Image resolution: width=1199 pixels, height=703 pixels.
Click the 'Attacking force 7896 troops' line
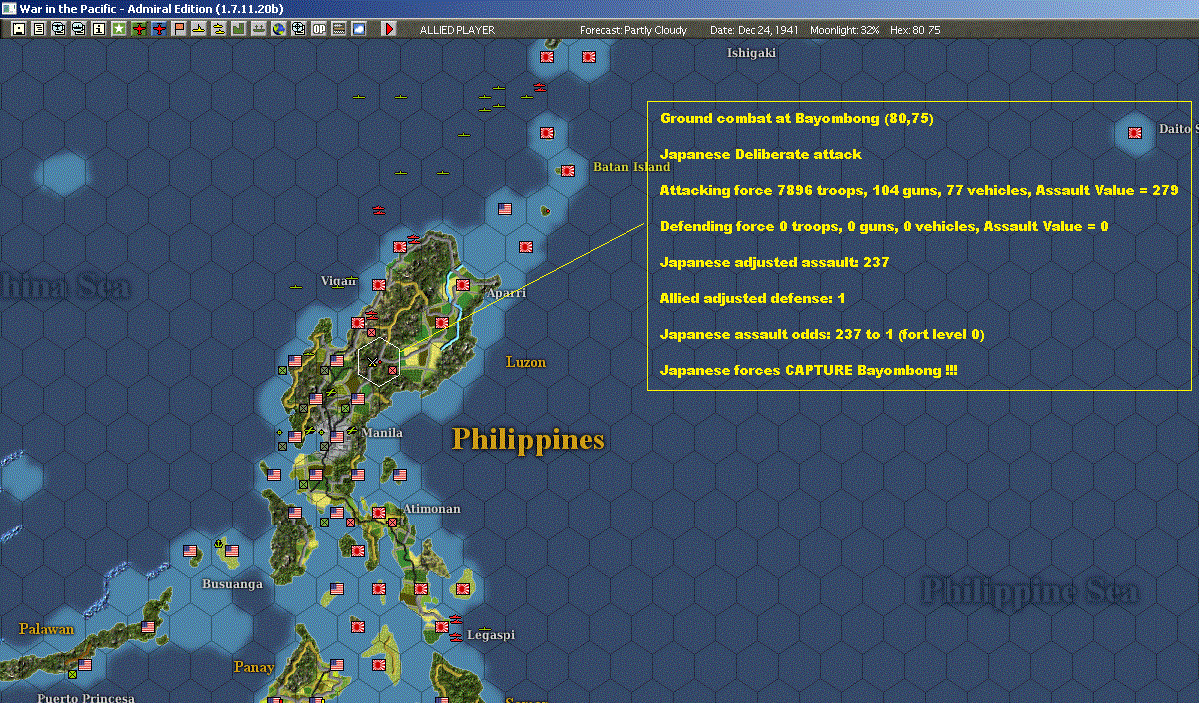tap(918, 190)
